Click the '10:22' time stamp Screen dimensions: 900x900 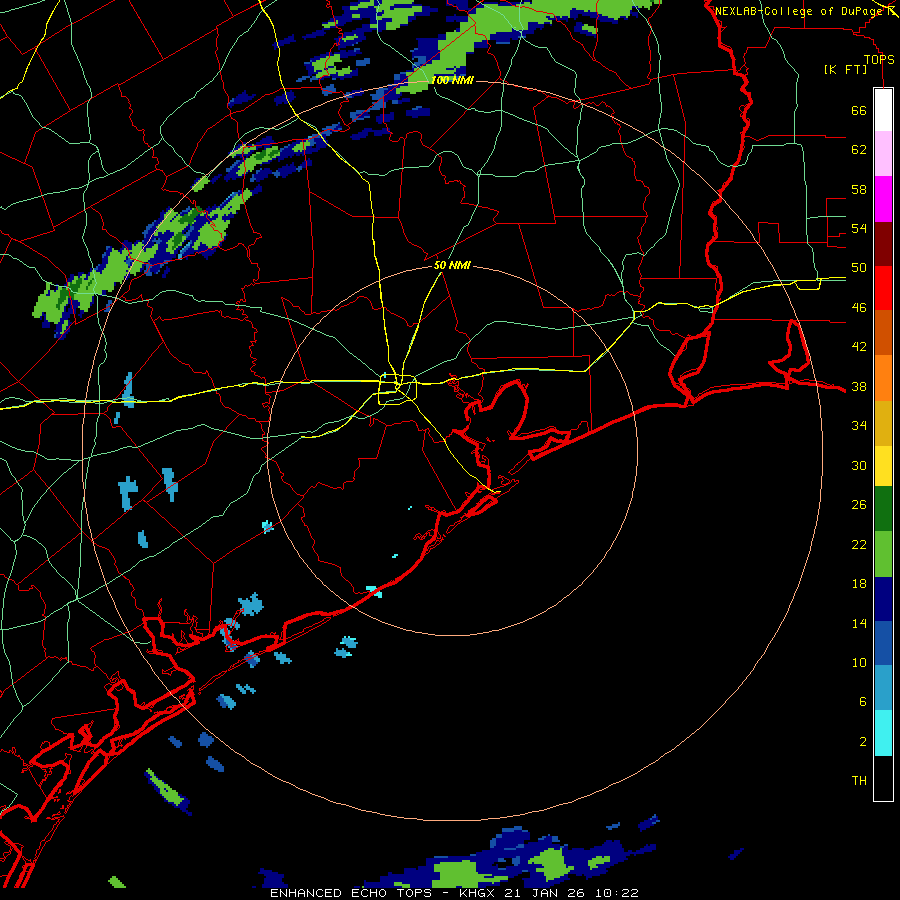pos(617,893)
